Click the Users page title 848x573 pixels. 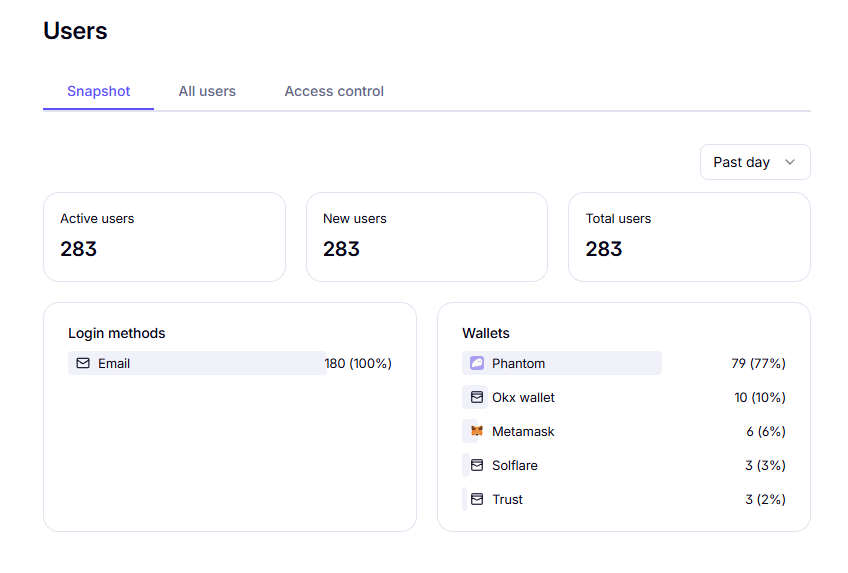pos(75,31)
